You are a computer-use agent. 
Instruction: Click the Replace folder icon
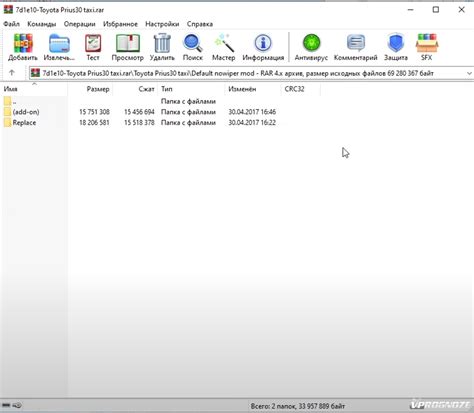pos(7,123)
